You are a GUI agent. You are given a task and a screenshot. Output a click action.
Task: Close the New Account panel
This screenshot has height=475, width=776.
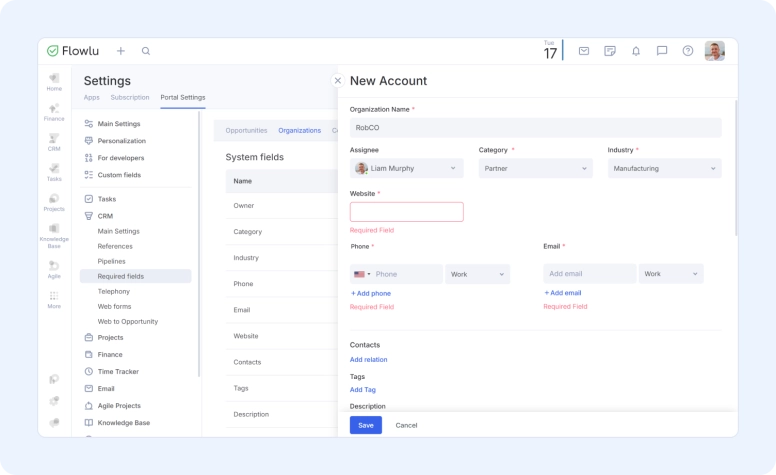[338, 81]
